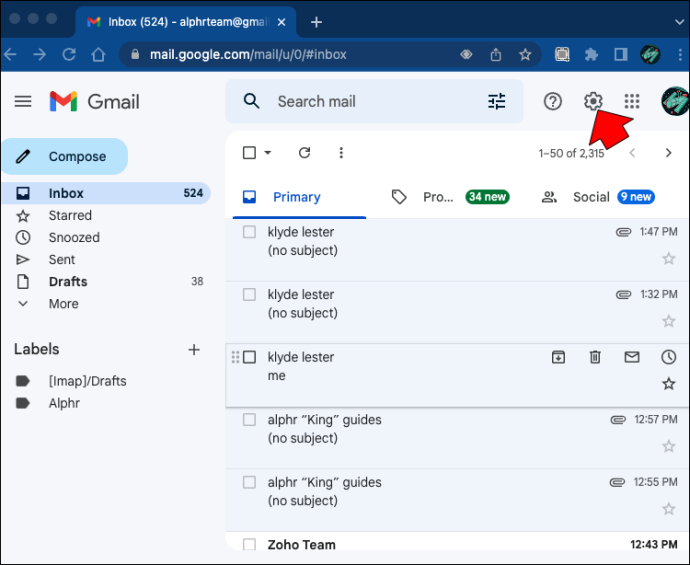Check the select-all checkbox
This screenshot has height=565, width=690.
[250, 153]
